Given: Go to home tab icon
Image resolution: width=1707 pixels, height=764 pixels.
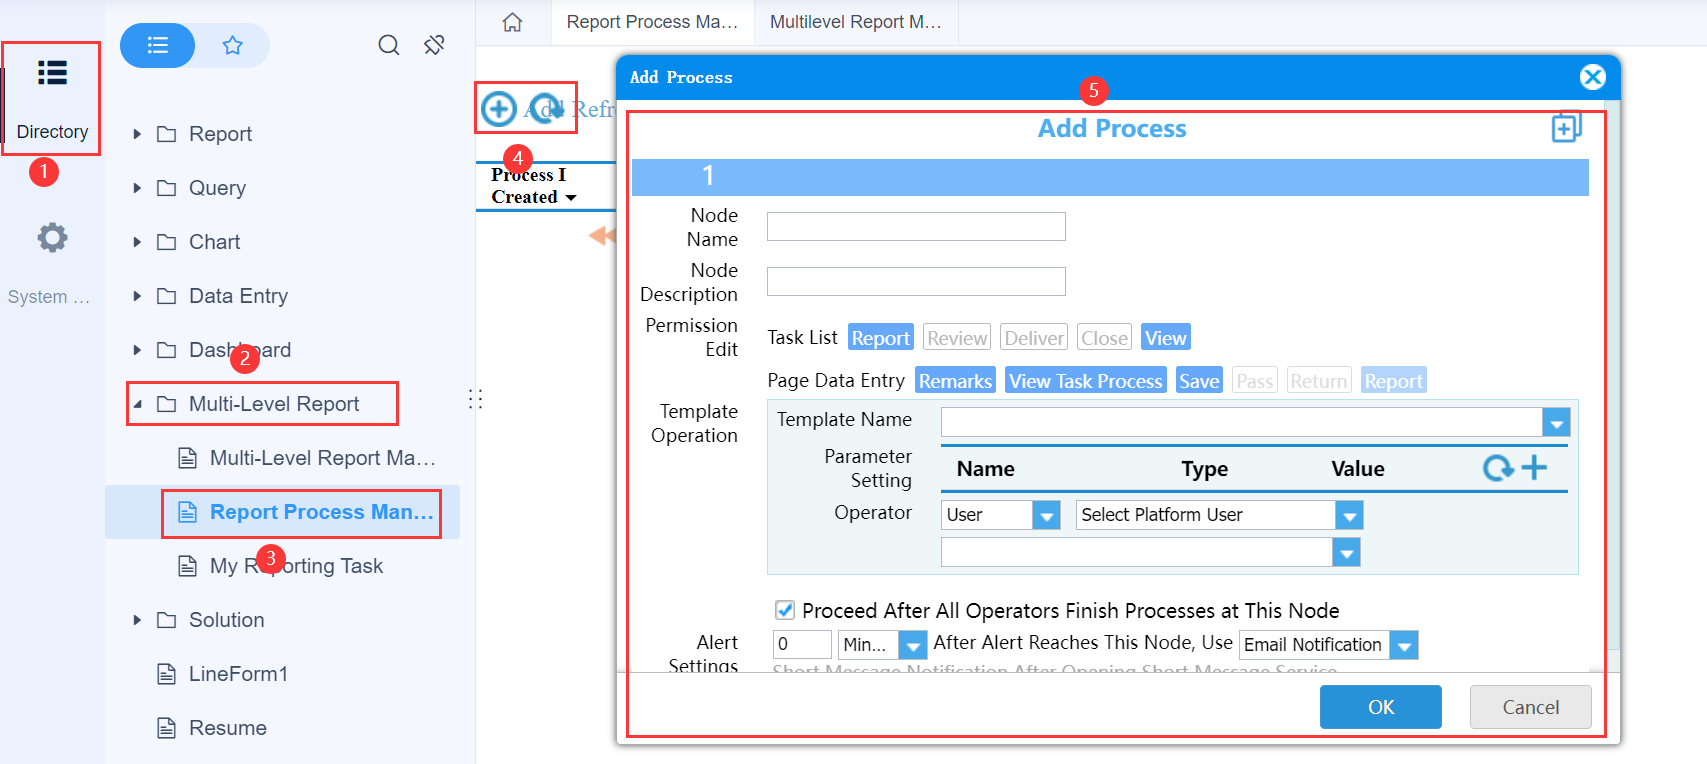Looking at the screenshot, I should (512, 22).
